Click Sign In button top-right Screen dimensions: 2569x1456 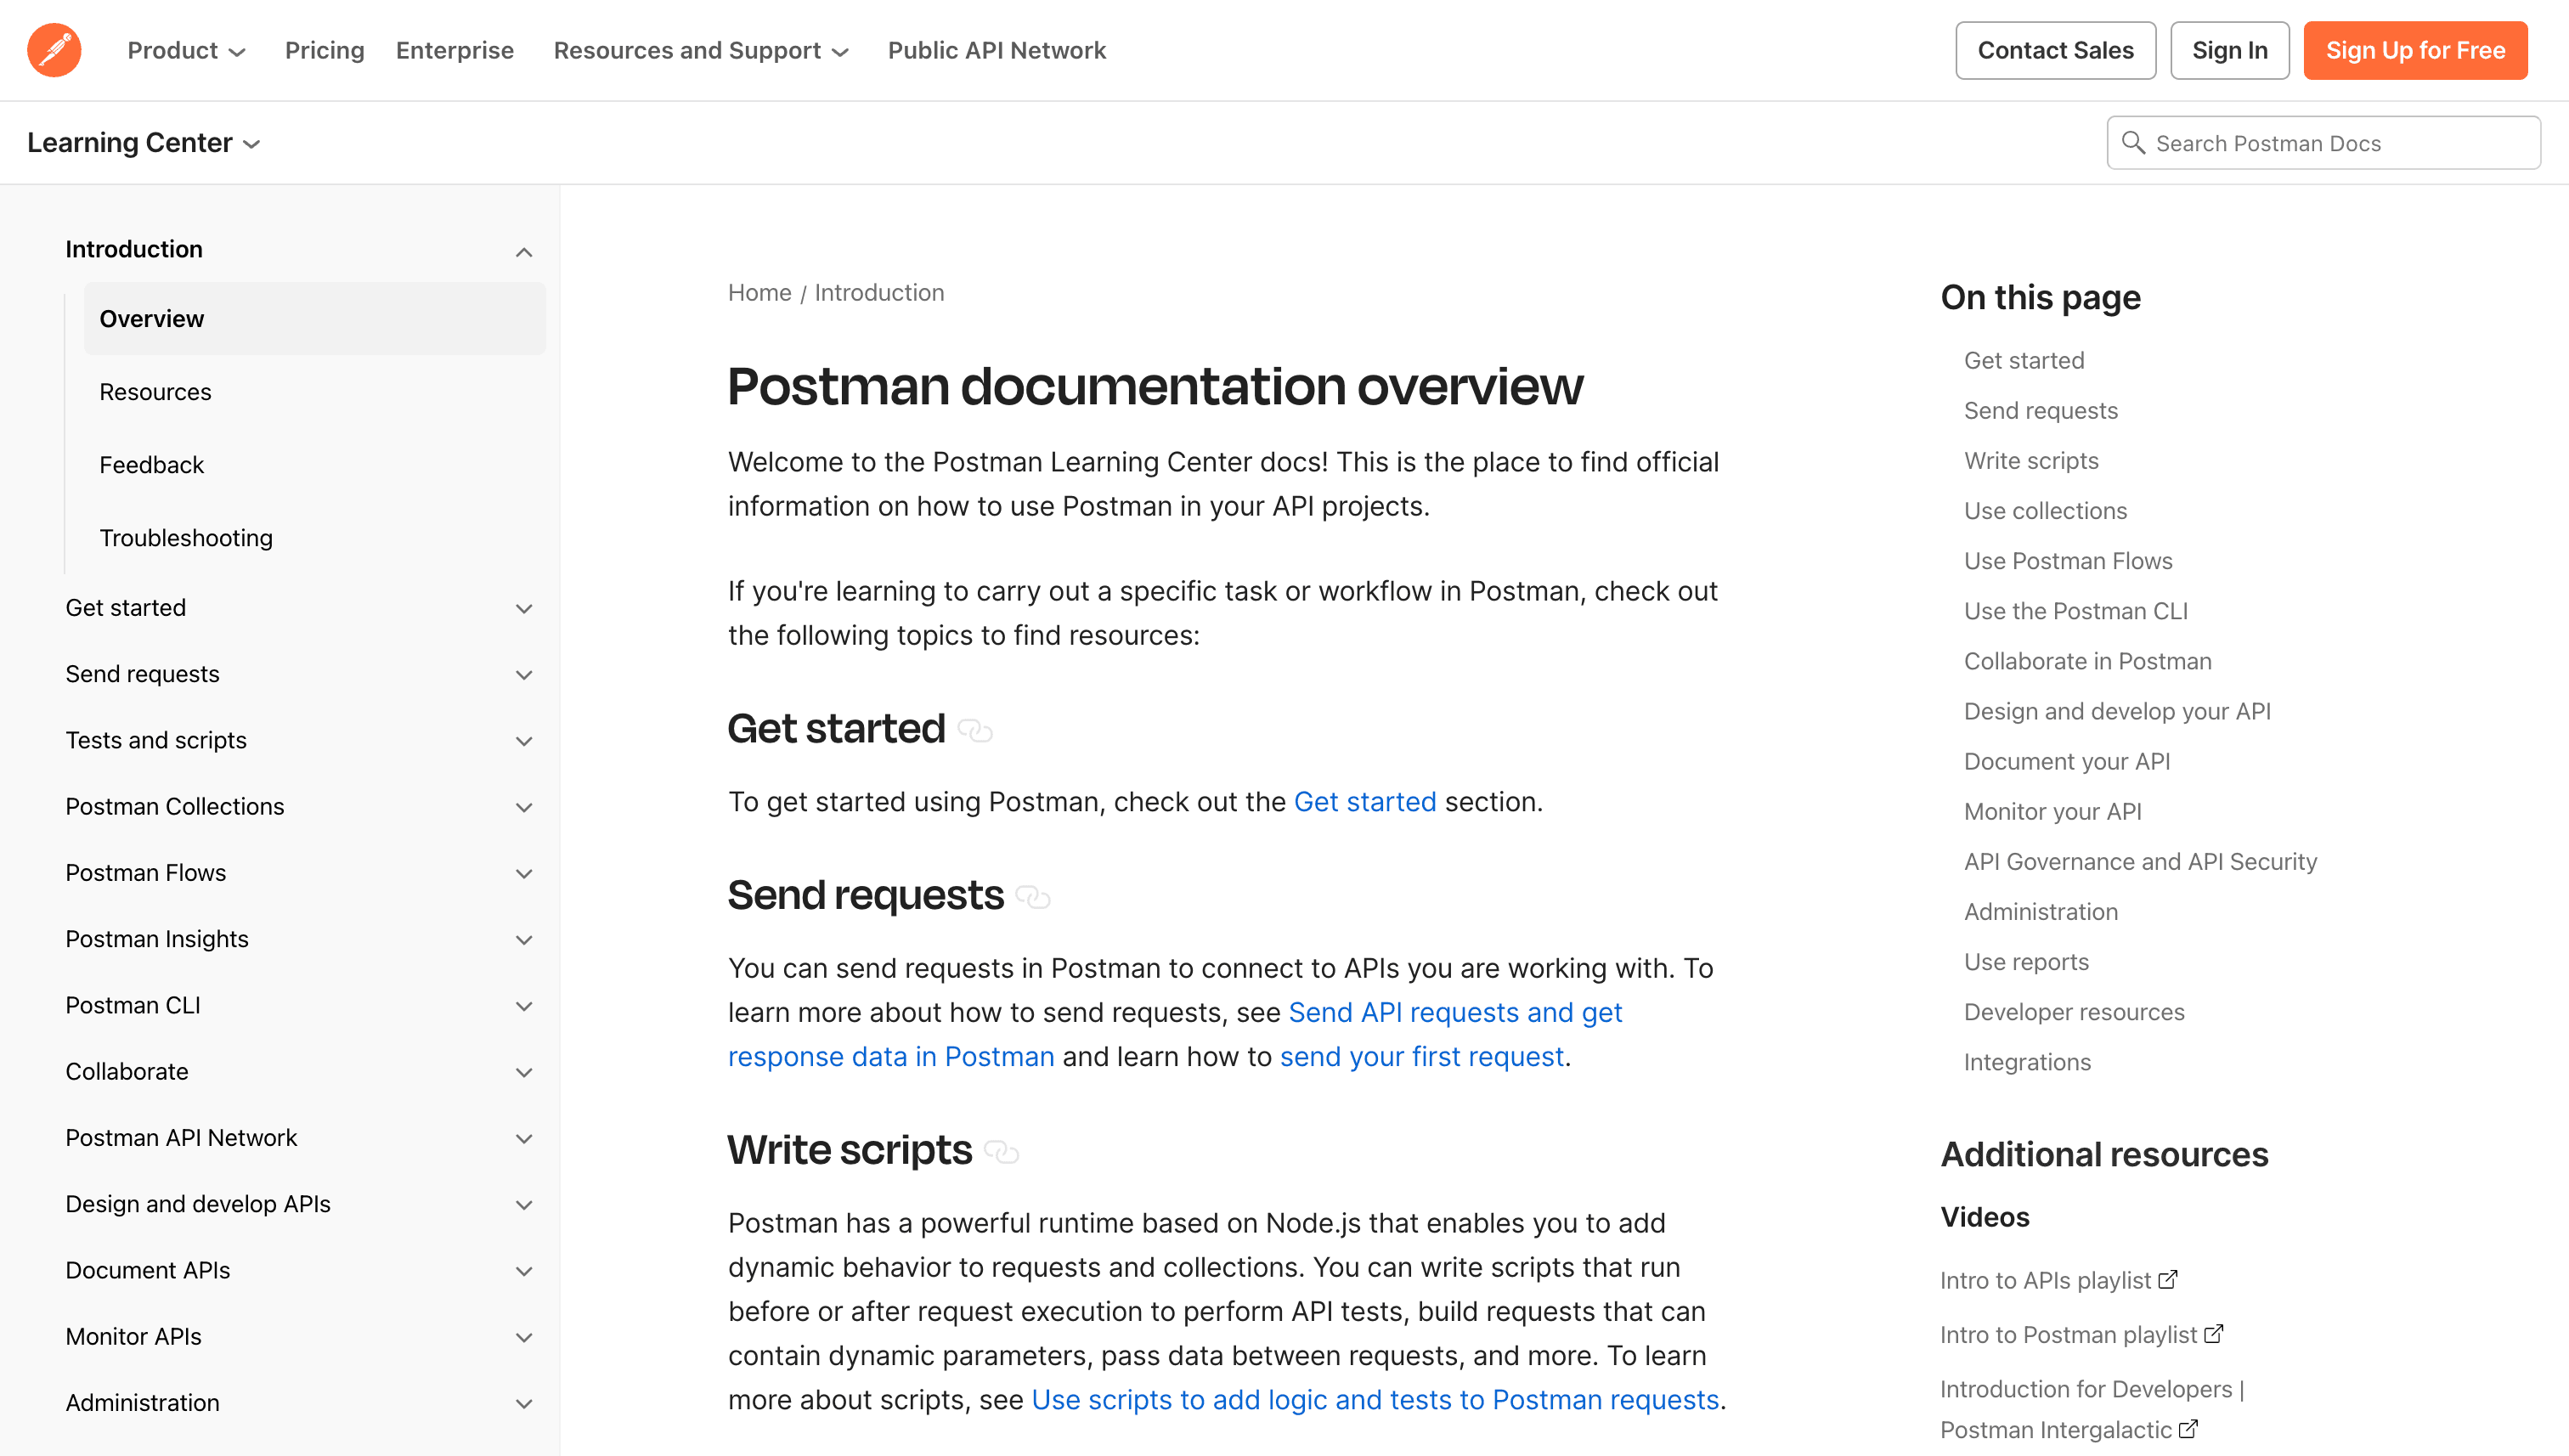point(2230,49)
